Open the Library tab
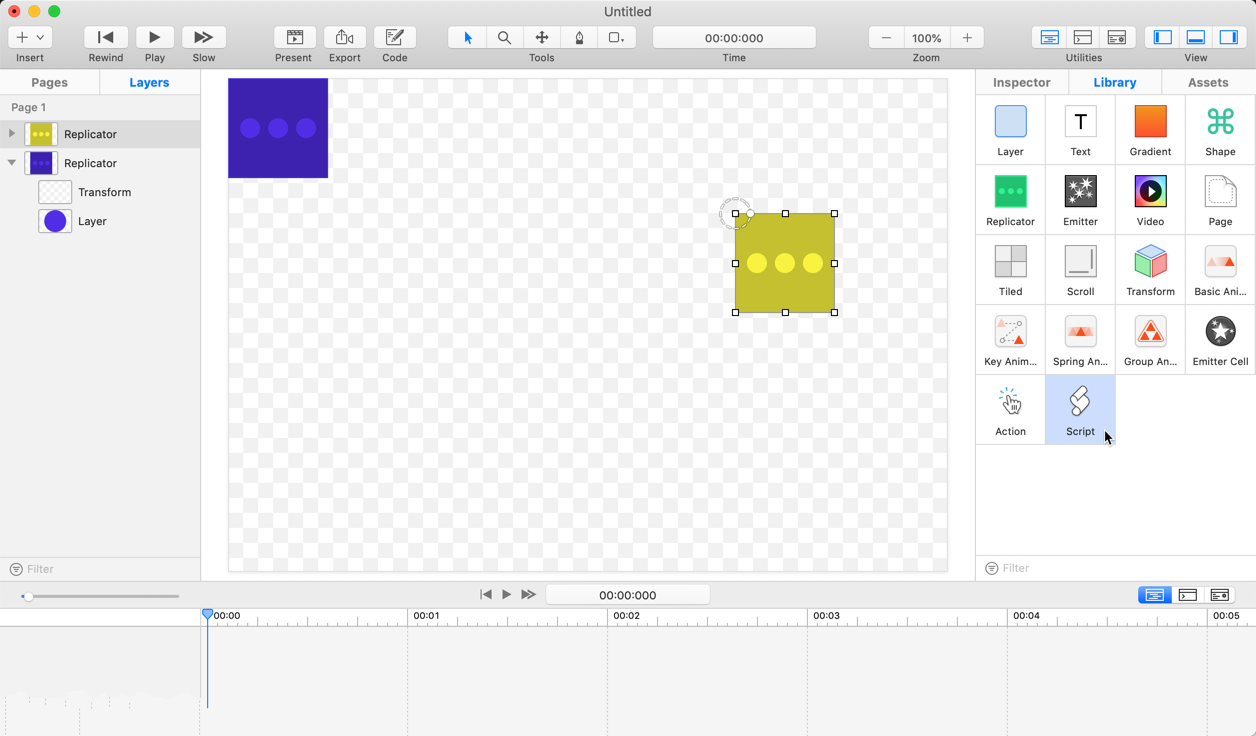This screenshot has height=736, width=1256. coord(1114,82)
